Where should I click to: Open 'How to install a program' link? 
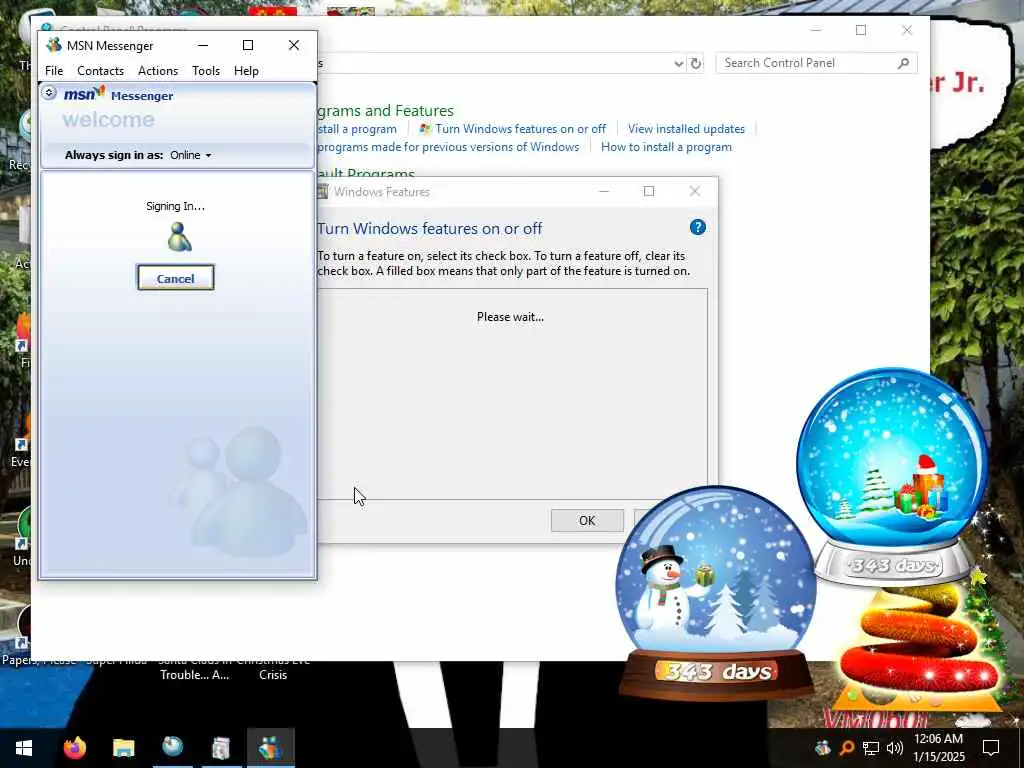click(x=666, y=147)
